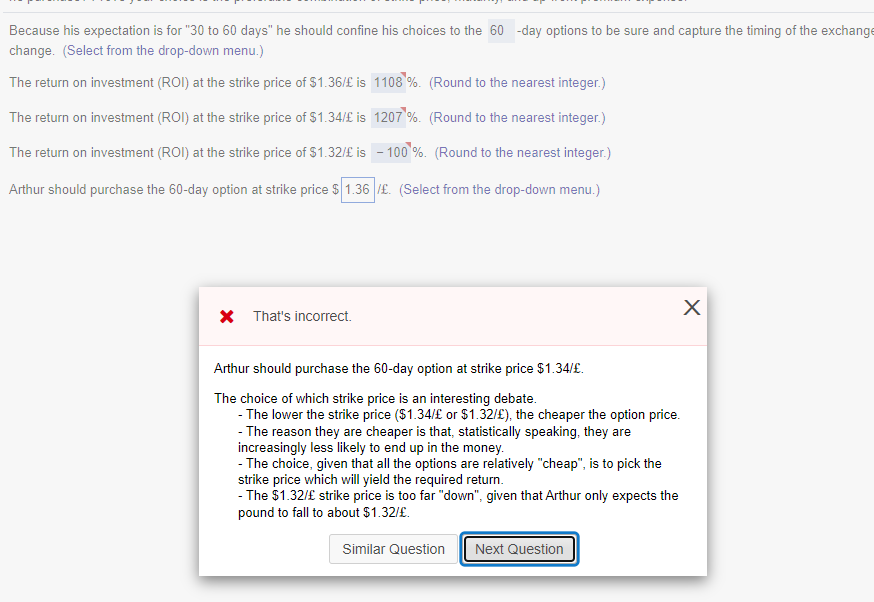Viewport: 874px width, 602px height.
Task: Click the "That's incorrect." message text
Action: tap(302, 316)
